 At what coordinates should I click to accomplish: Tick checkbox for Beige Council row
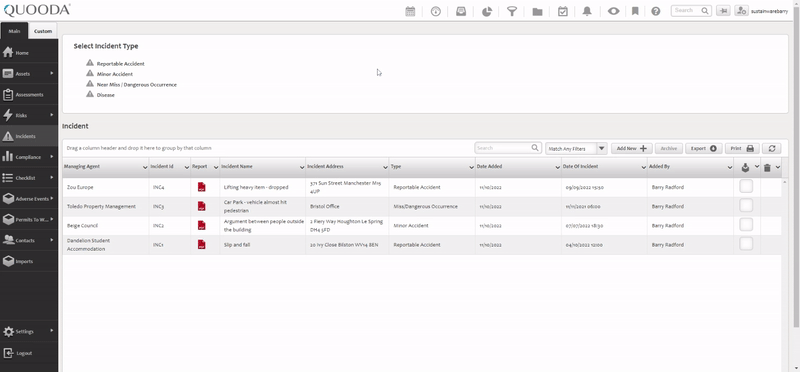746,225
